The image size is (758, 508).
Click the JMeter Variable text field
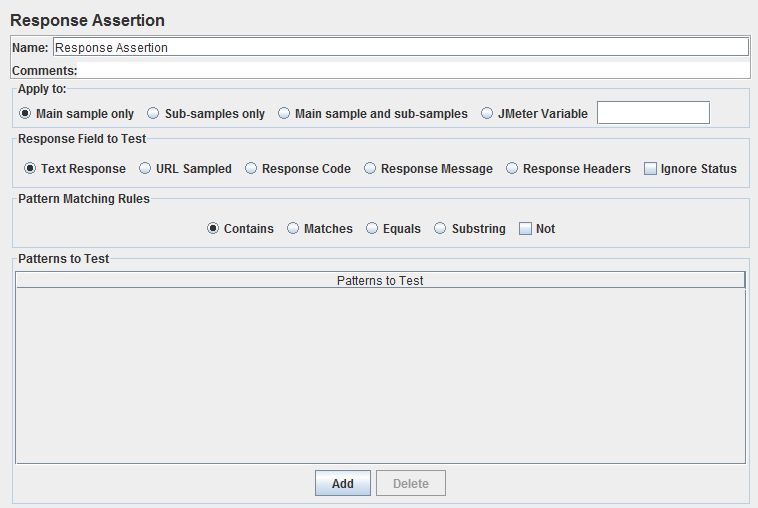pyautogui.click(x=652, y=113)
